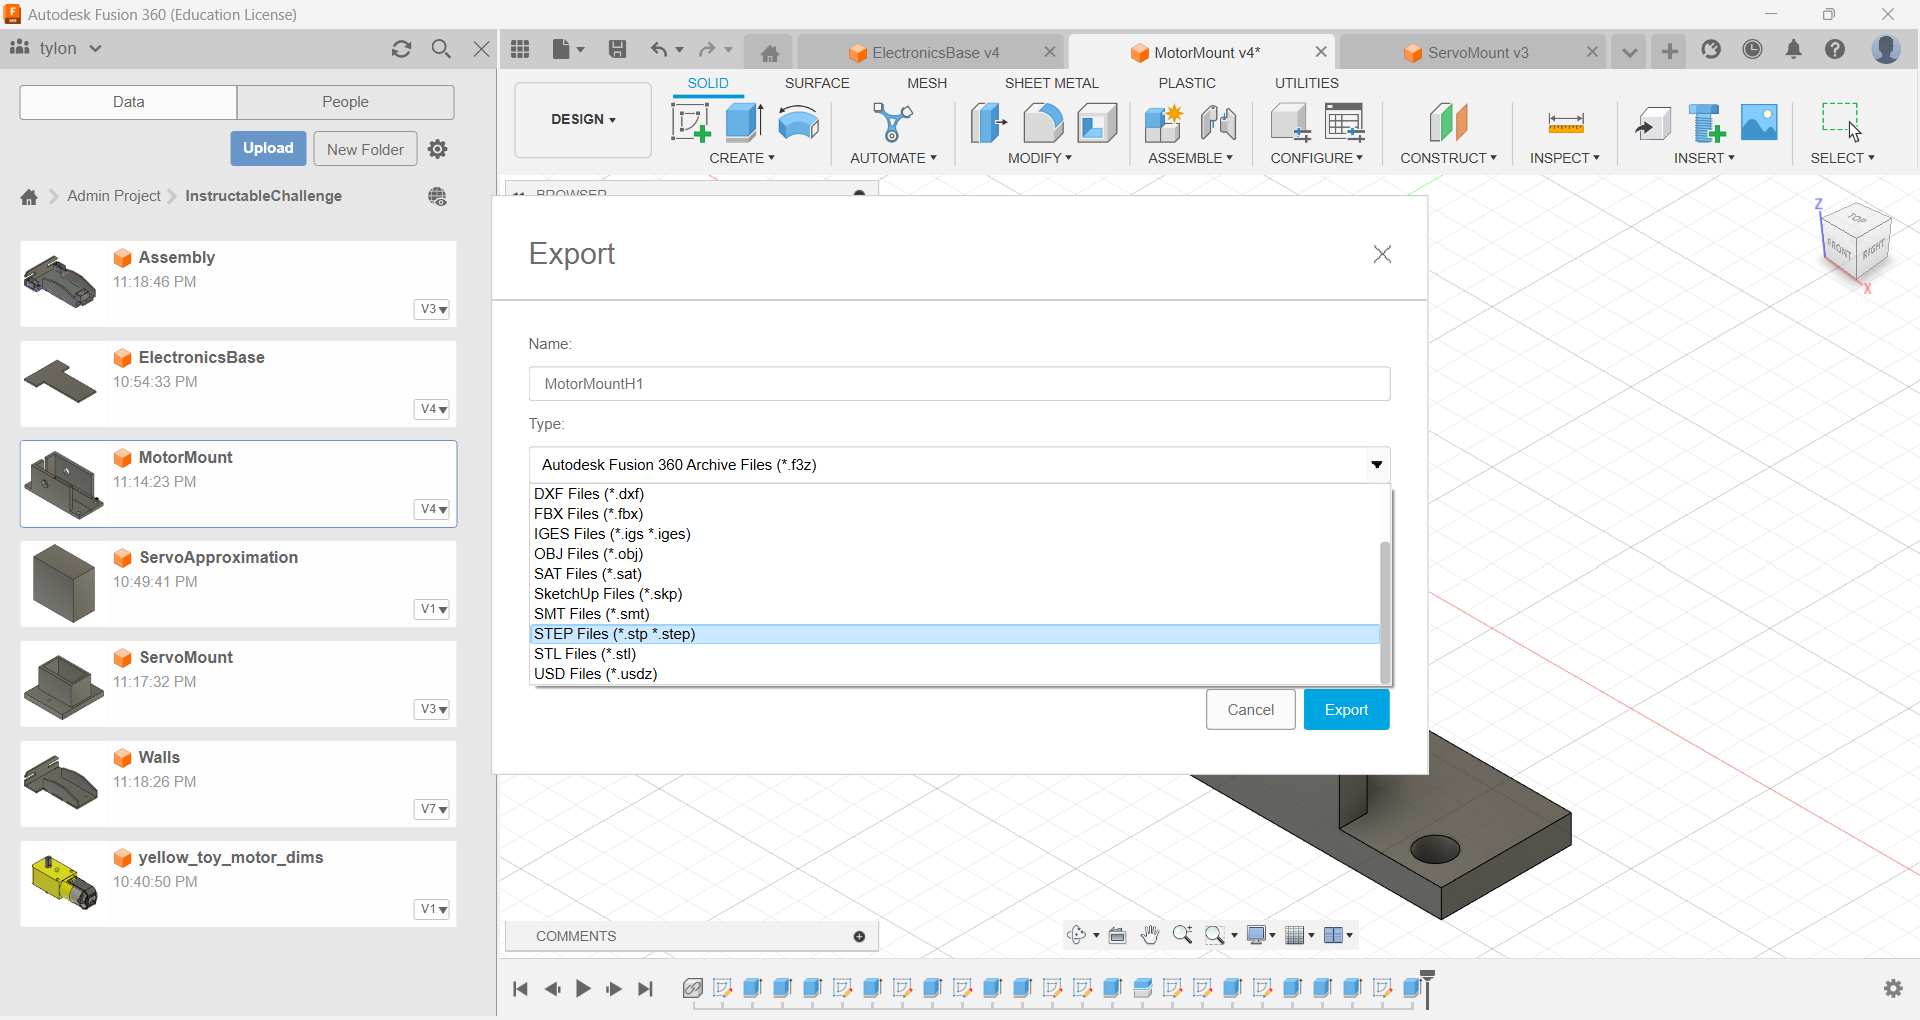Click the Configure Design icon
Screen dimensions: 1920x1020
[x=1290, y=123]
